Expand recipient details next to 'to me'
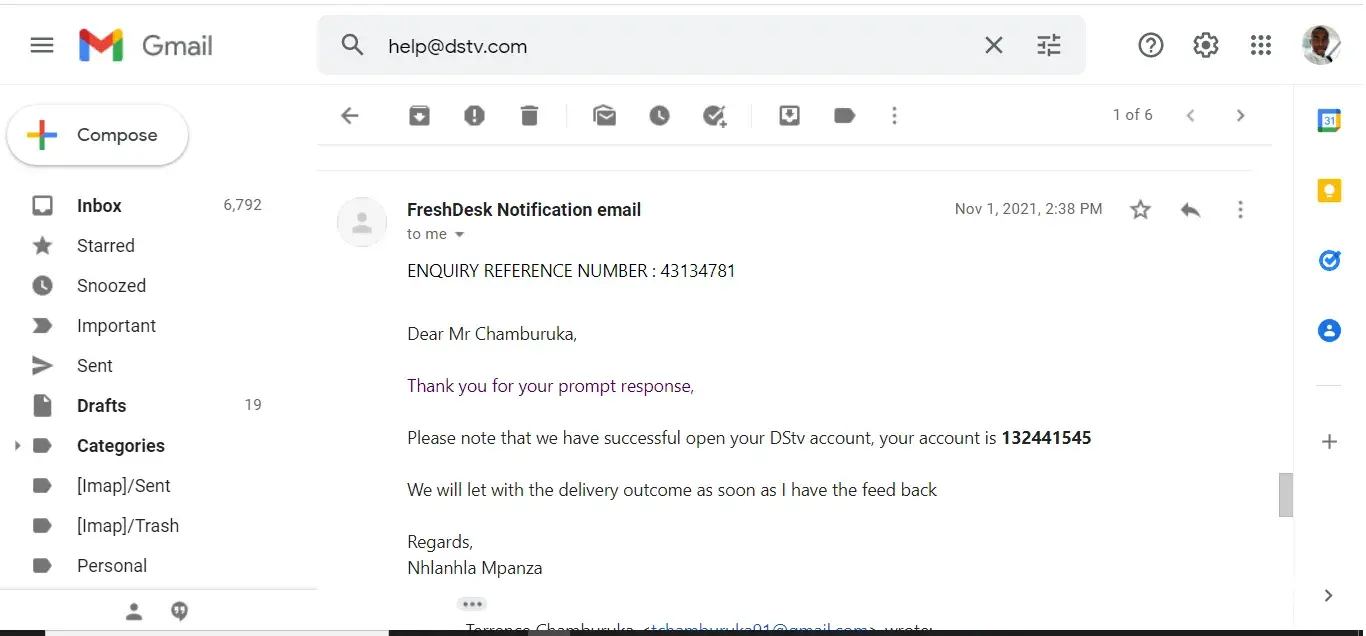This screenshot has width=1366, height=636. pyautogui.click(x=460, y=235)
